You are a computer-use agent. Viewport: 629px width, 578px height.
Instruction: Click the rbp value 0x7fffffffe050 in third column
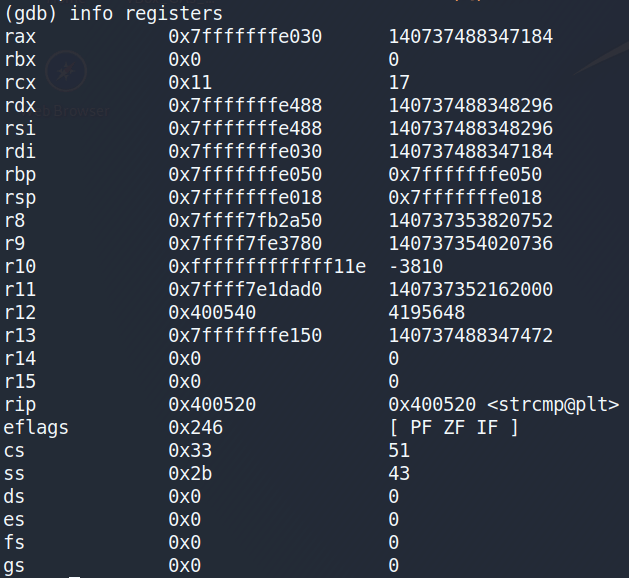(x=465, y=174)
